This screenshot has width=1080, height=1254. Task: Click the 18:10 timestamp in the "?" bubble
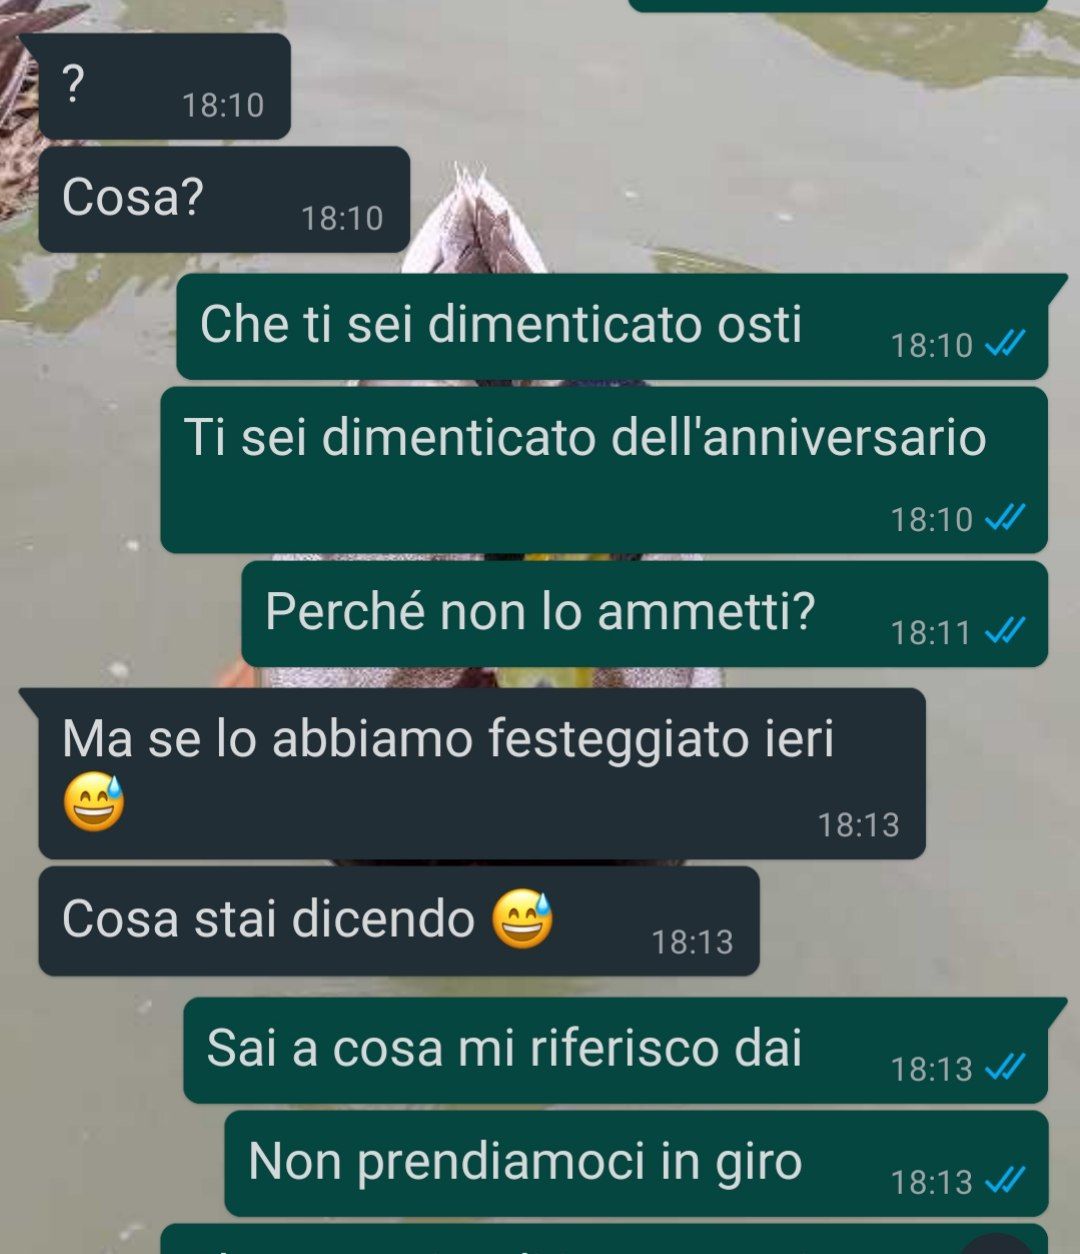(223, 105)
